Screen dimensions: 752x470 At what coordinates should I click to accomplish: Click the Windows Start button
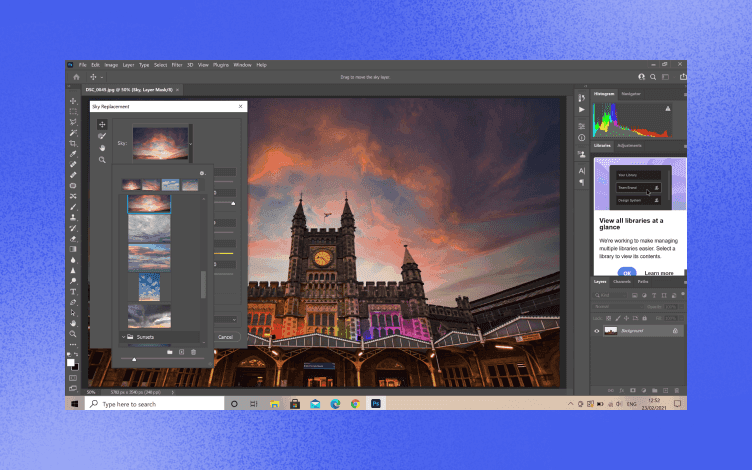point(75,404)
